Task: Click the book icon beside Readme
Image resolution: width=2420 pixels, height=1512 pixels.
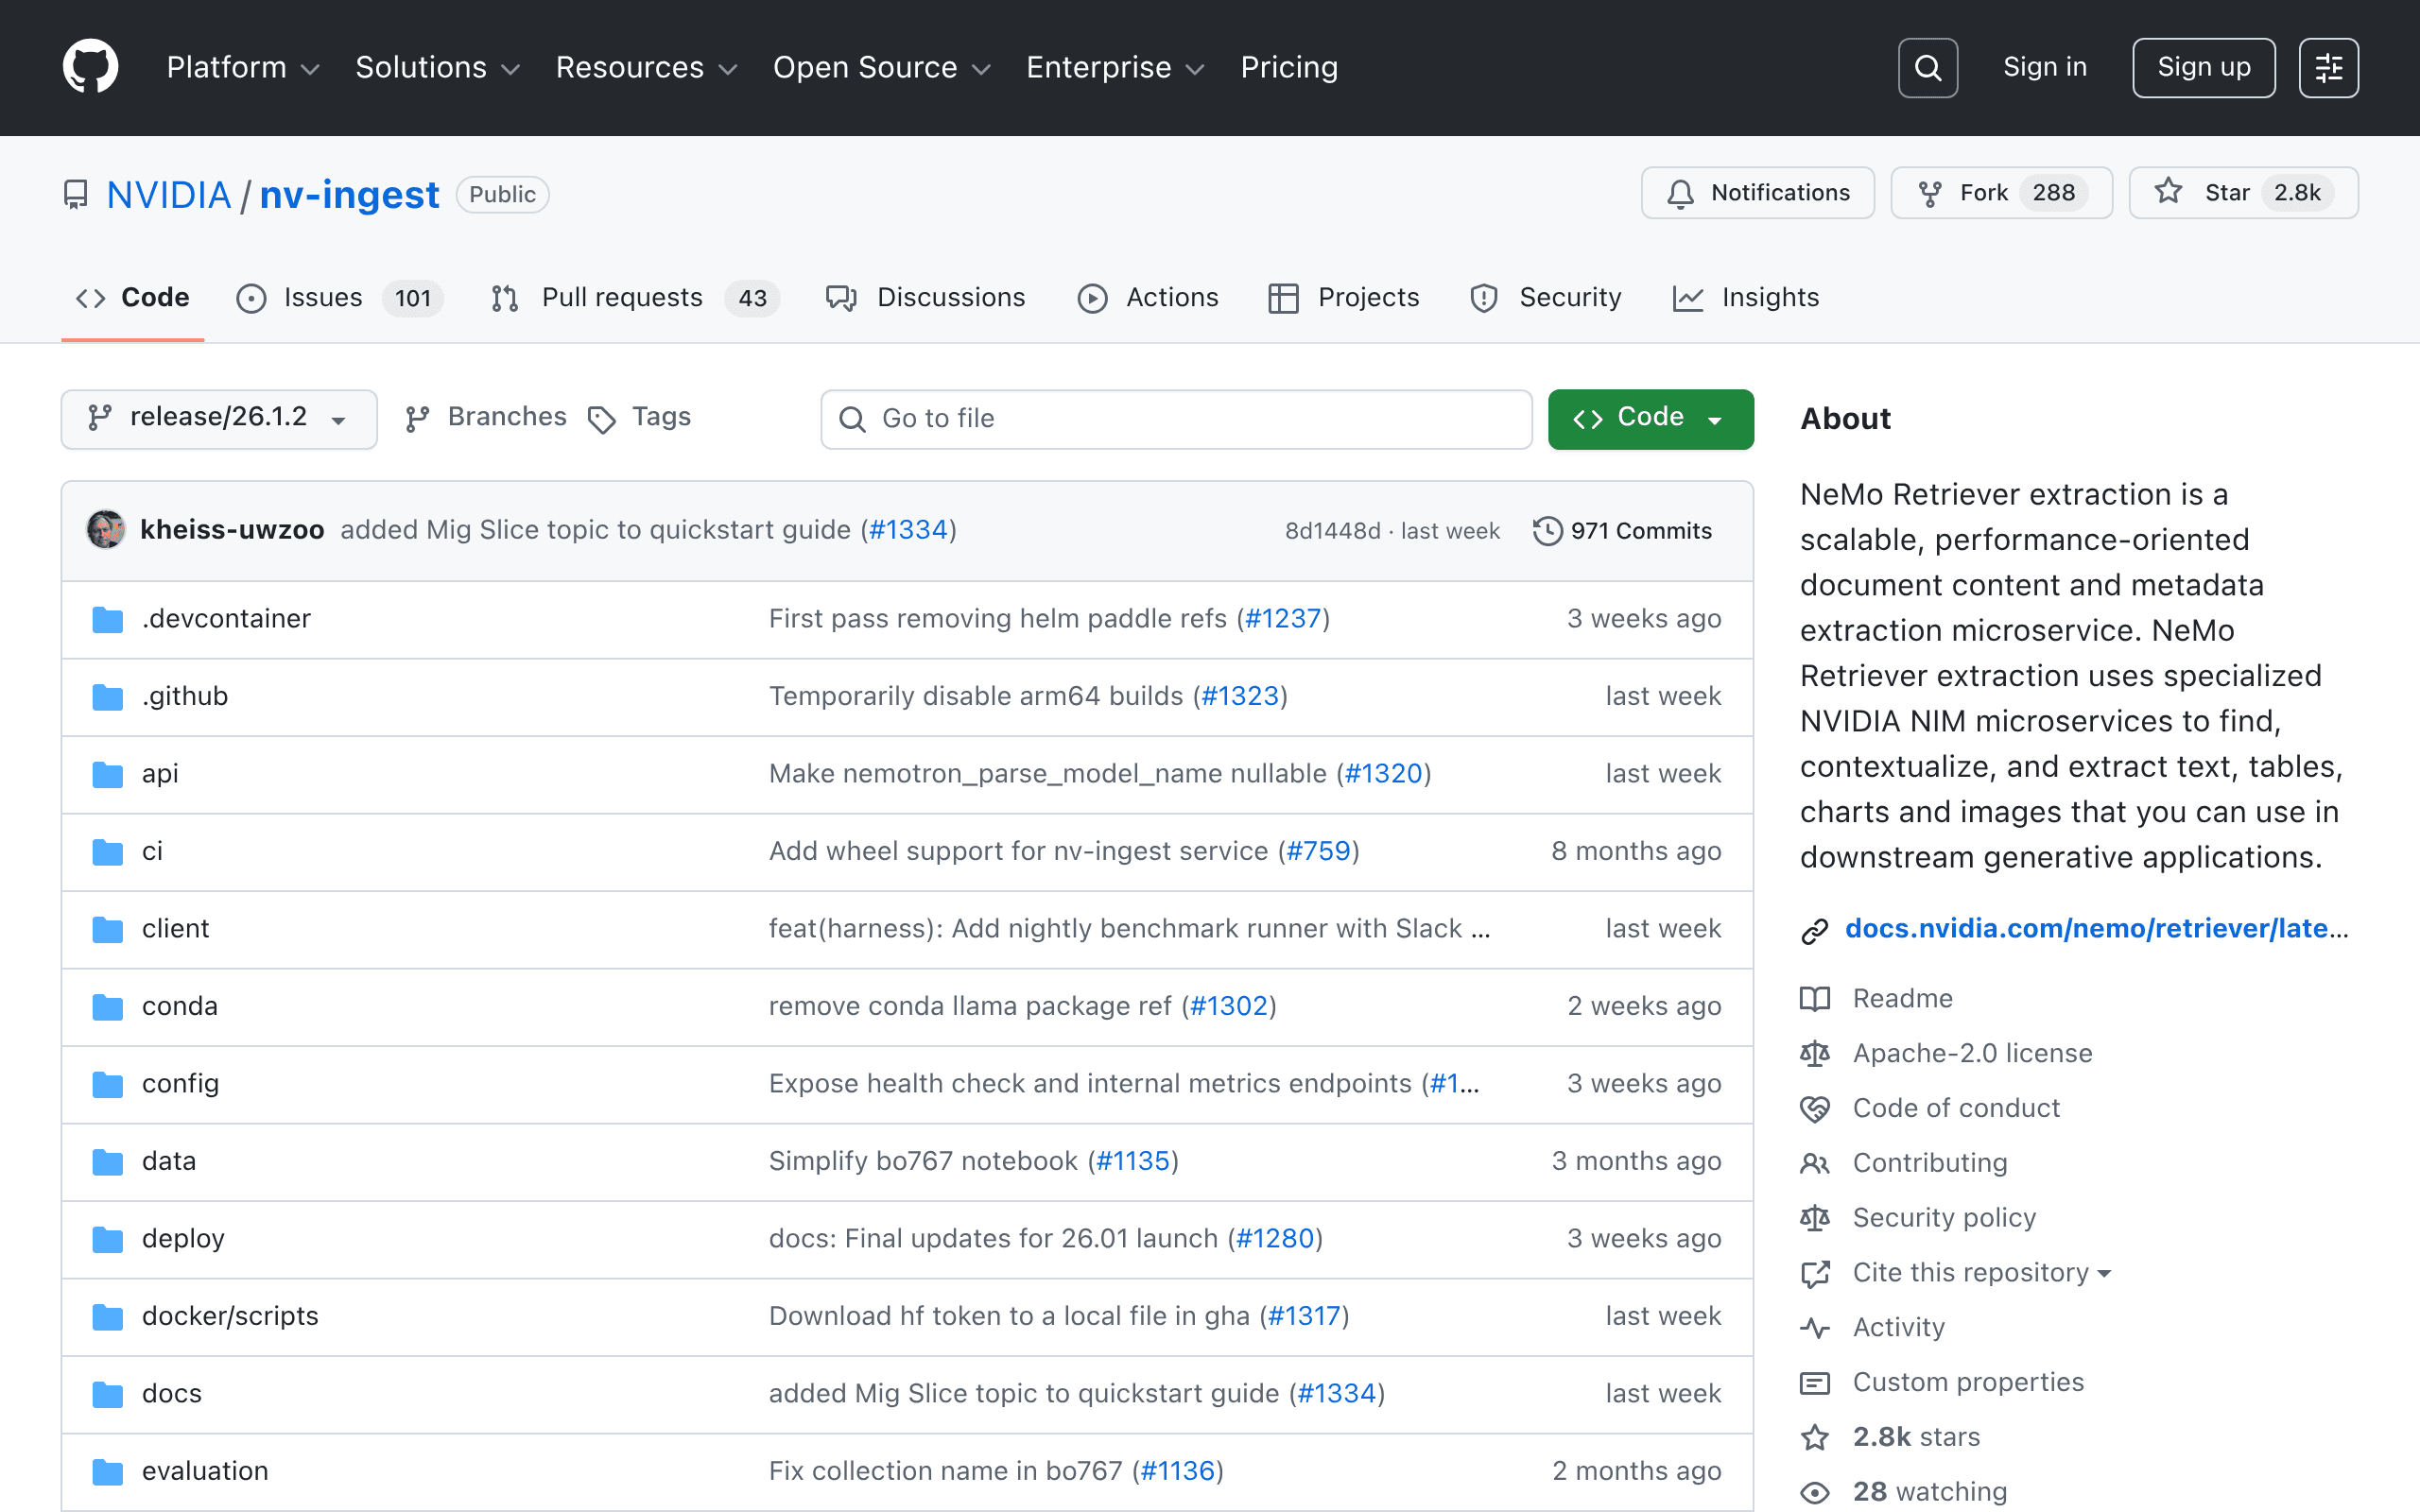Action: [1815, 998]
